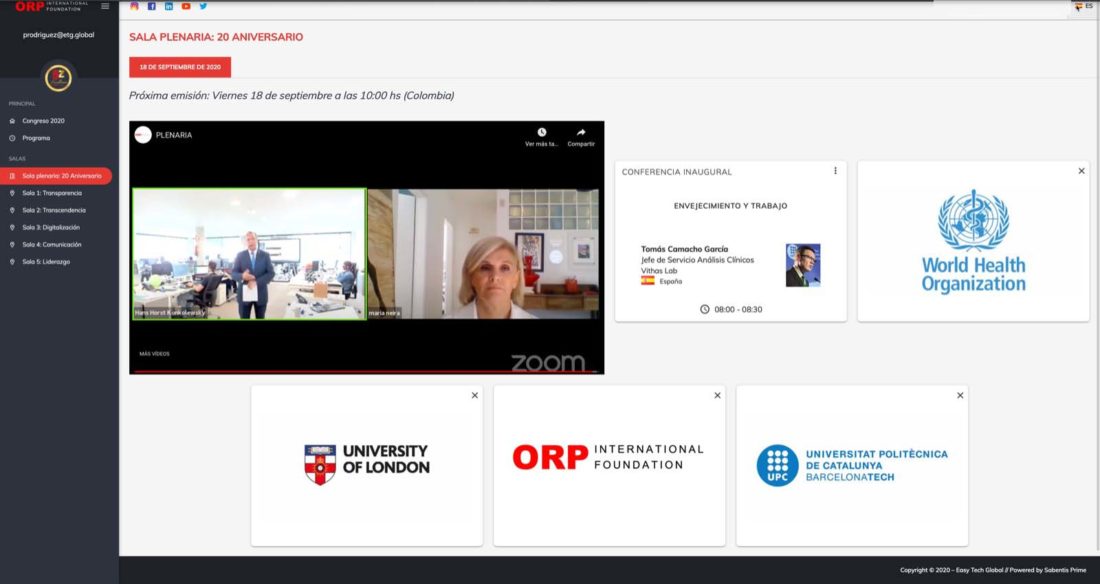This screenshot has width=1100, height=584.
Task: Select Sala plenaria: 20 Aniversario
Action: 56,176
